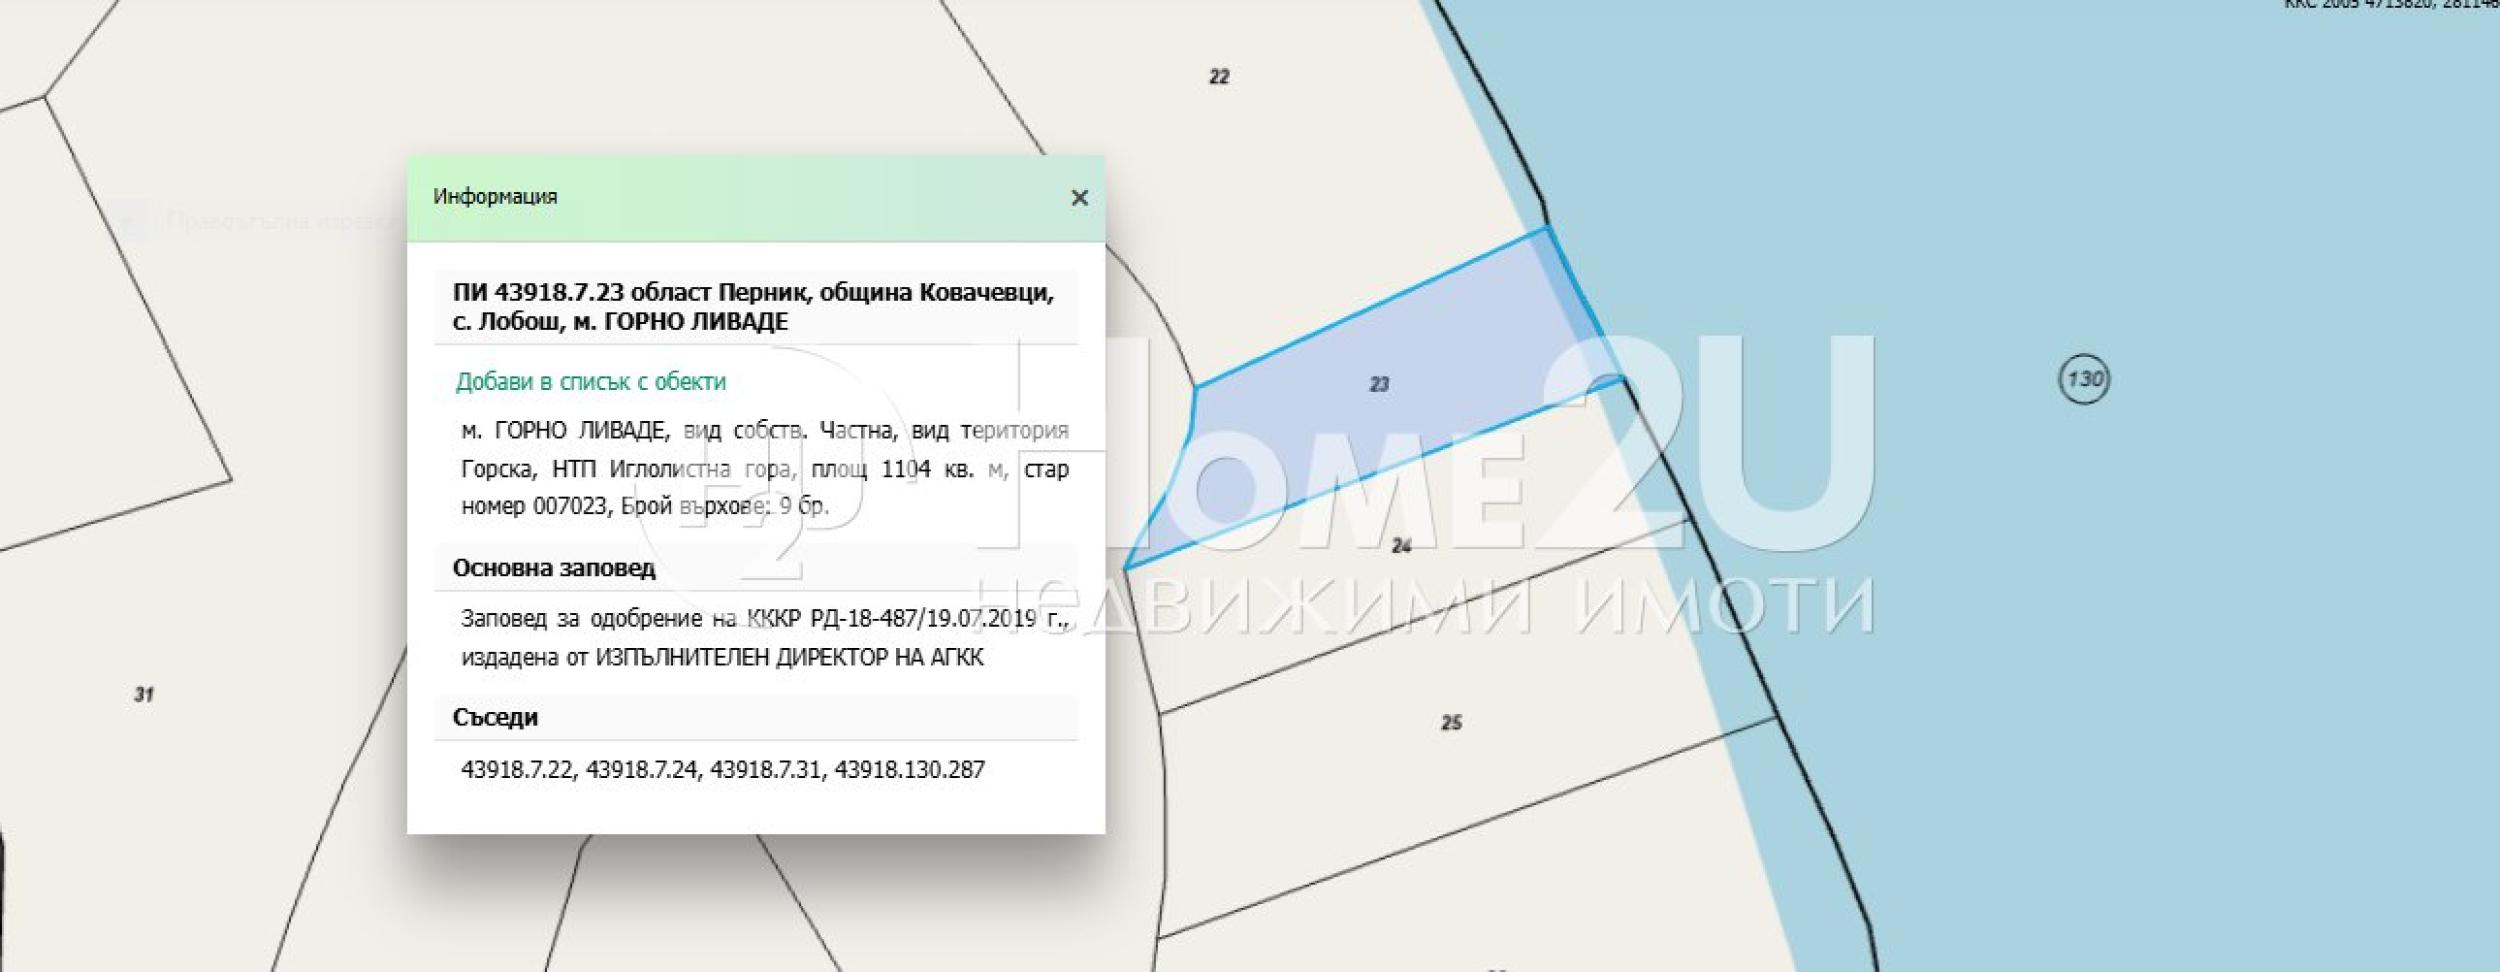Close the Информация popup
This screenshot has height=972, width=2500.
coord(1079,198)
